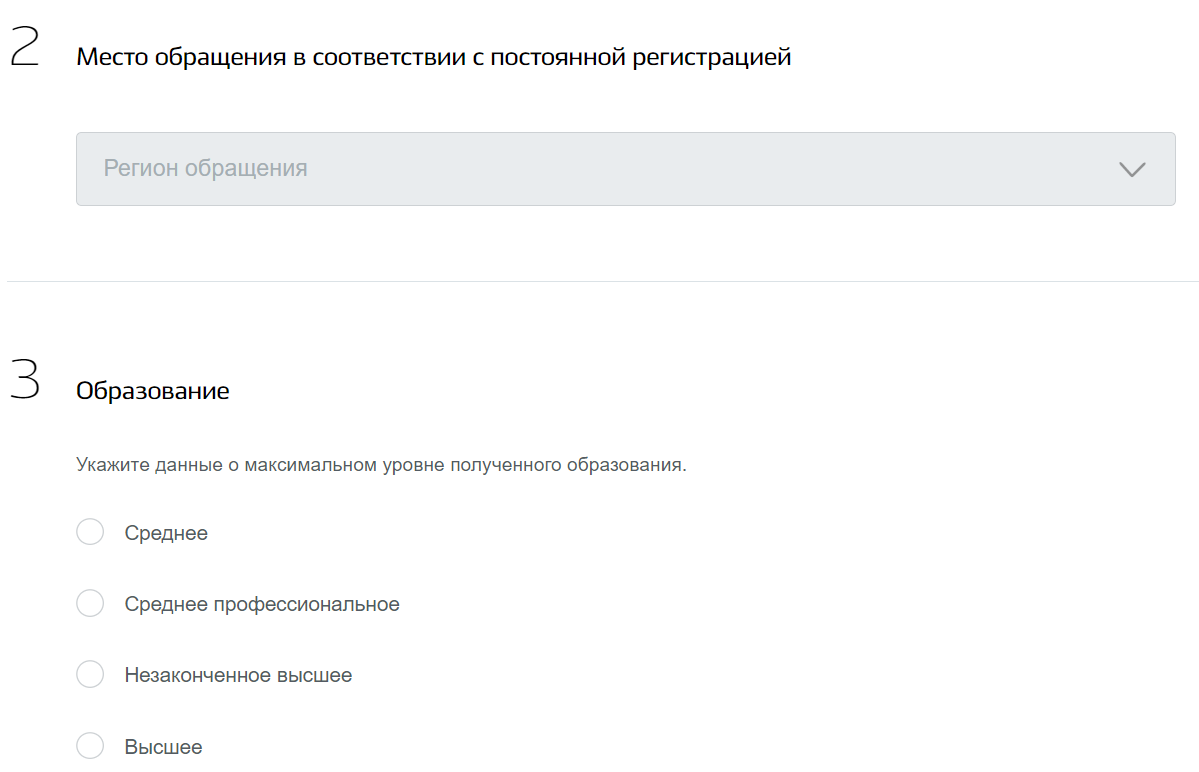Click the "Образование" section heading
This screenshot has width=1199, height=772.
(x=153, y=391)
